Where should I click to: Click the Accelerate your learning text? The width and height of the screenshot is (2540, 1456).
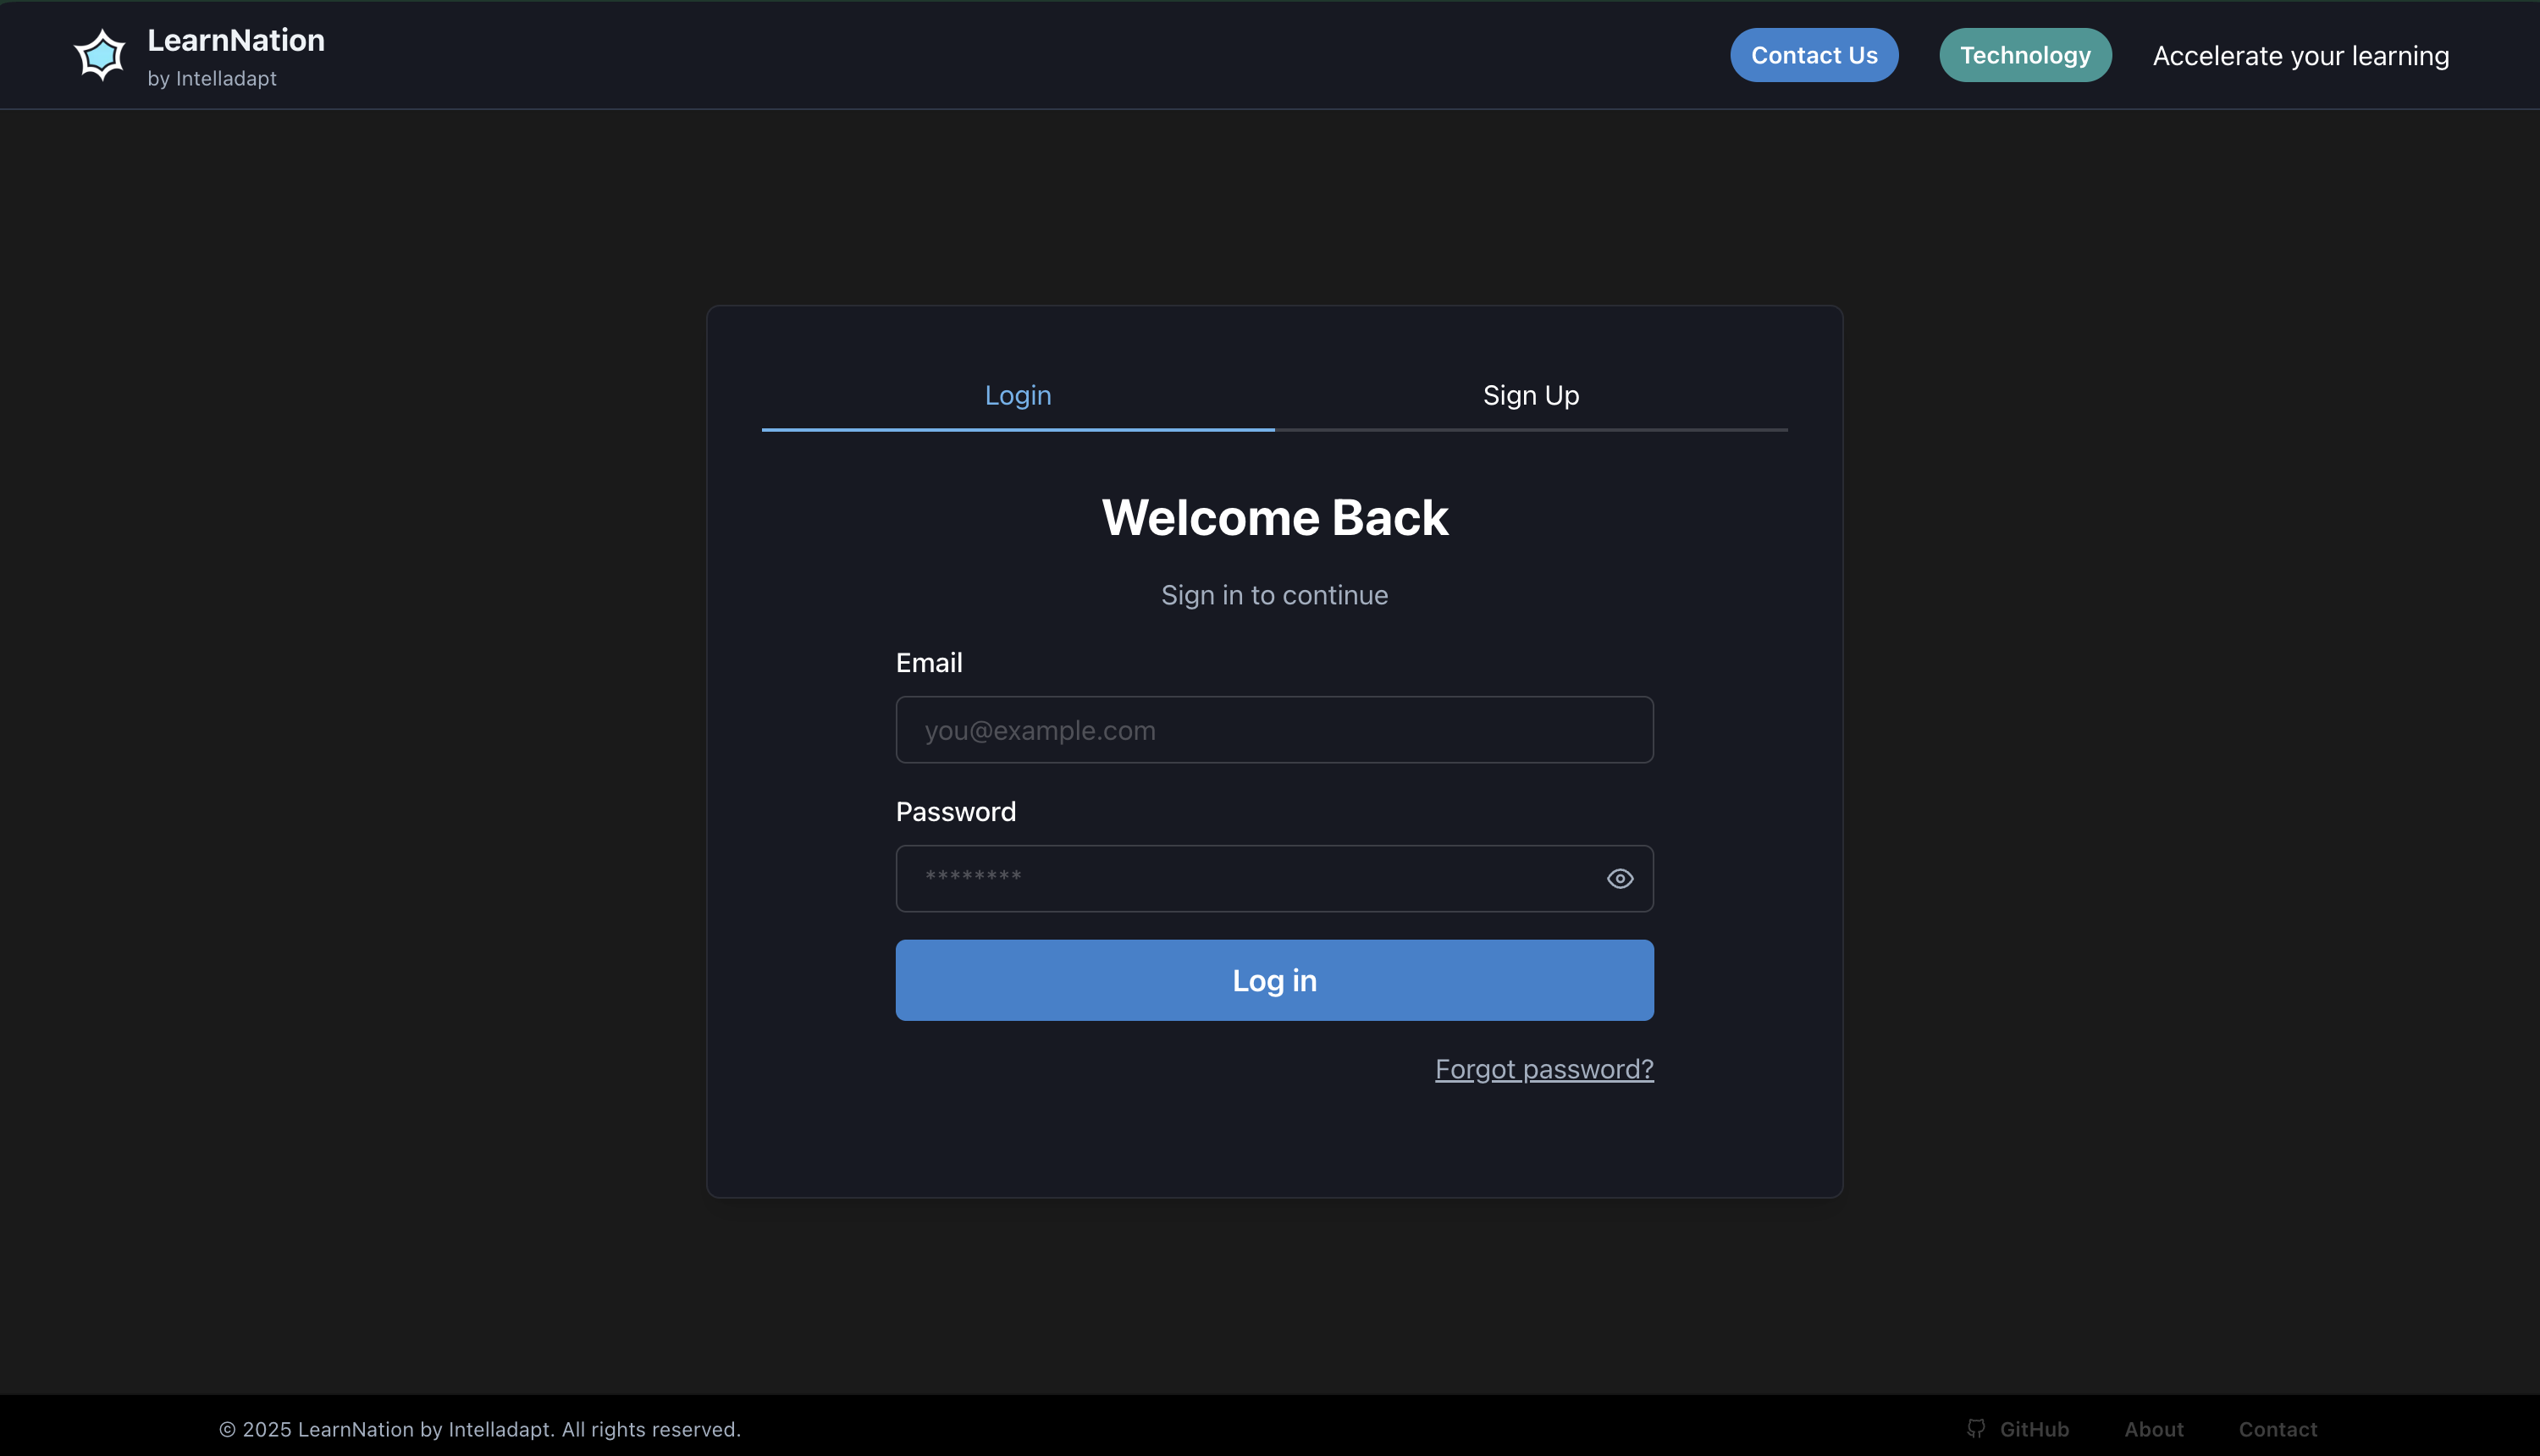click(2300, 55)
